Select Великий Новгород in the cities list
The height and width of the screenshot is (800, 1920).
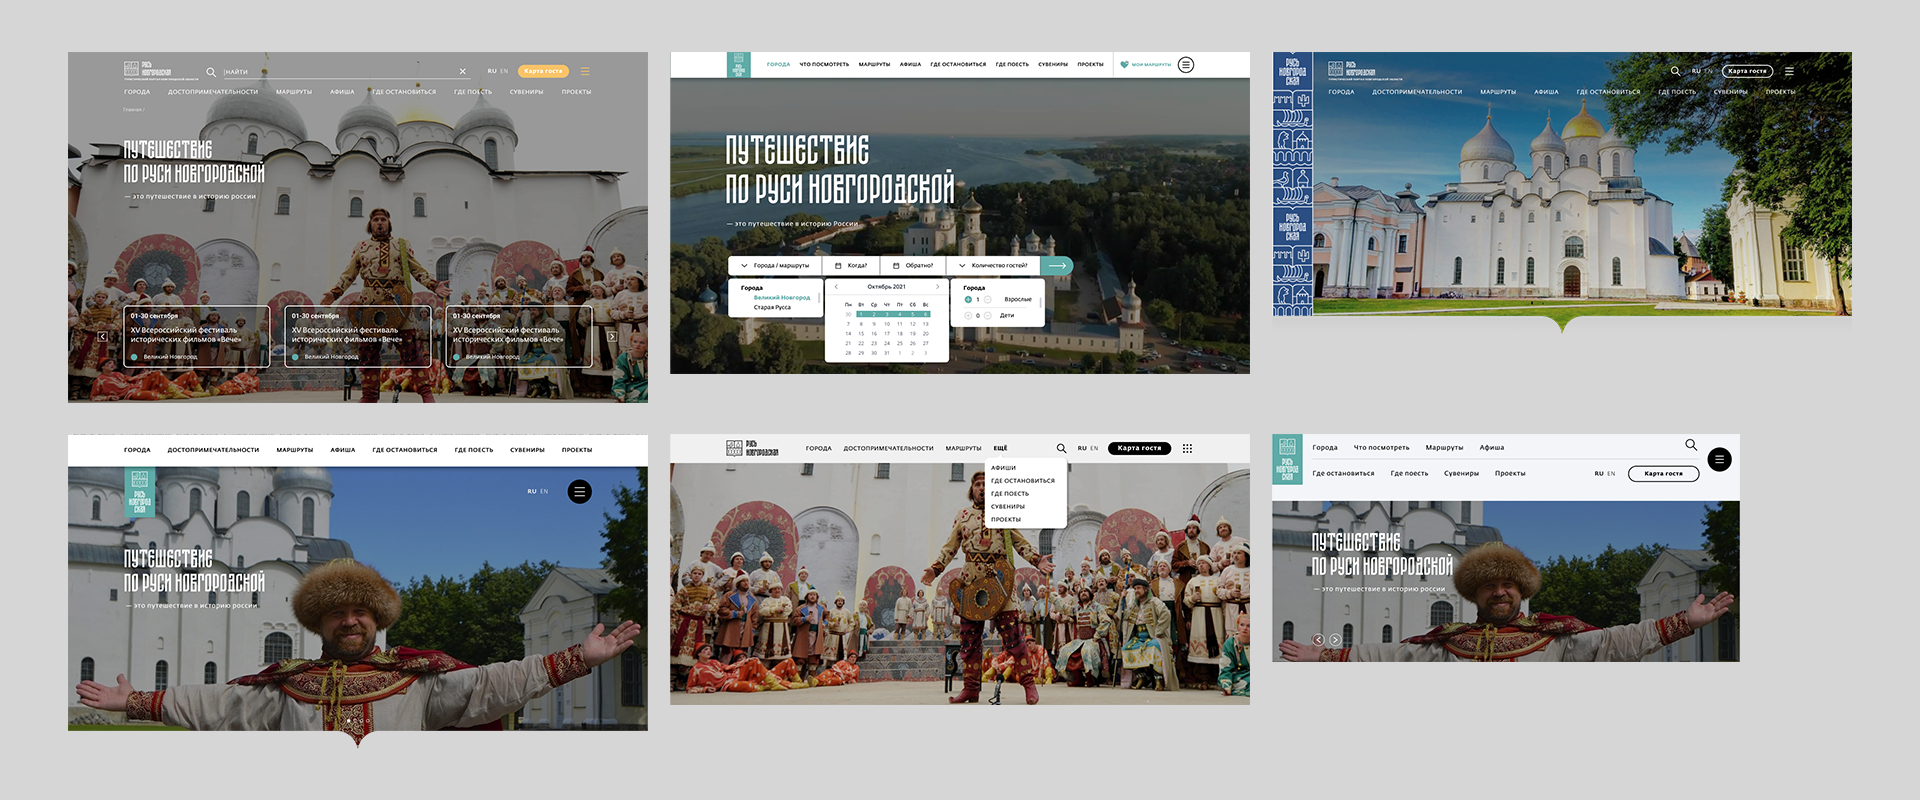782,297
